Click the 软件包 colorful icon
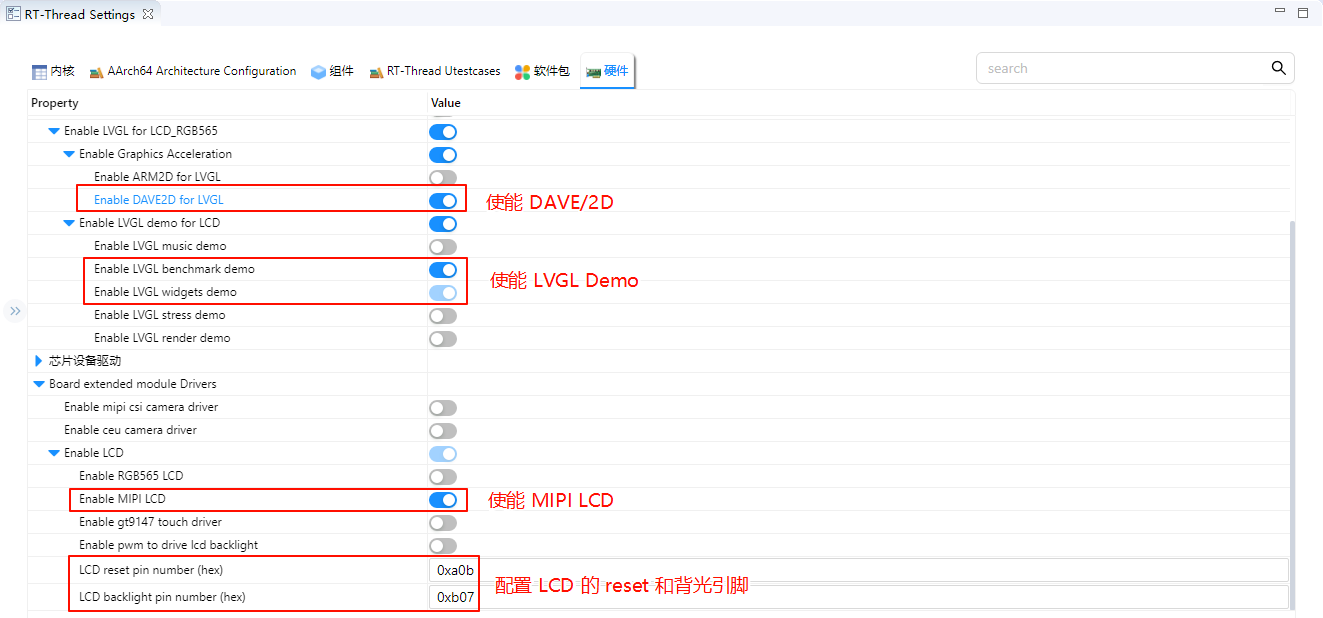The height and width of the screenshot is (618, 1323). pyautogui.click(x=522, y=72)
